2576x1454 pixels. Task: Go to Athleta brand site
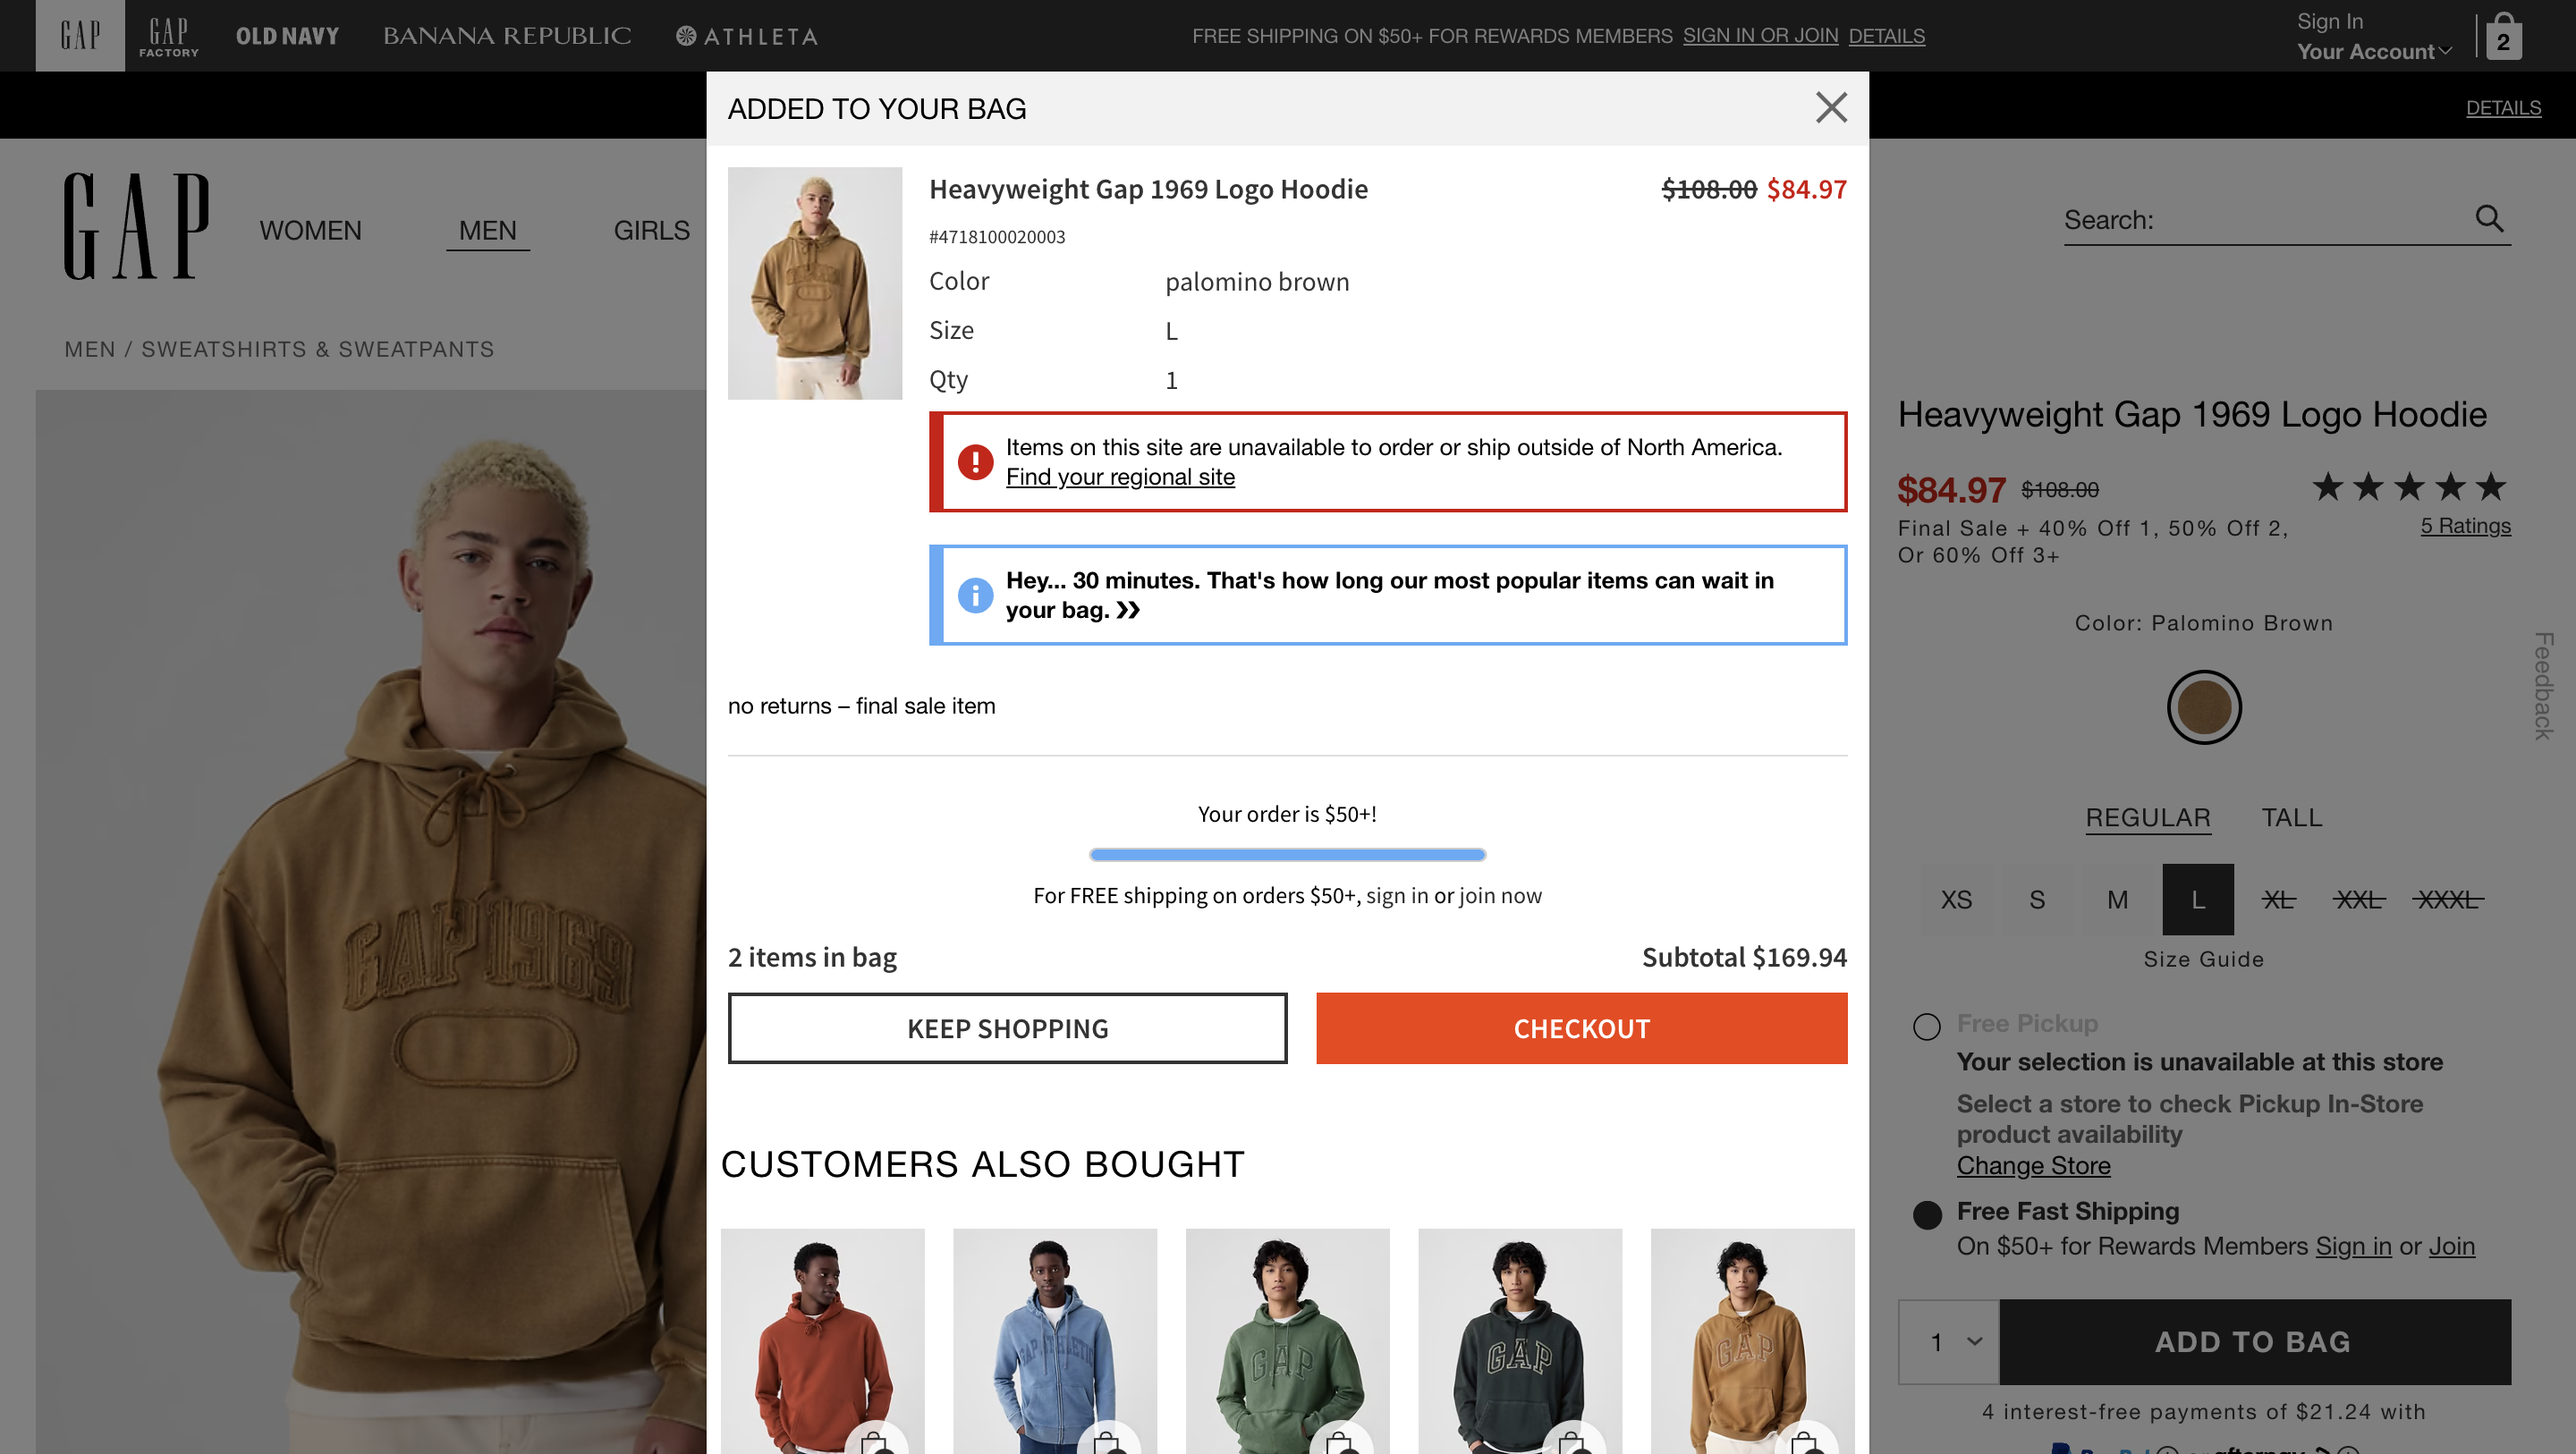click(x=747, y=36)
